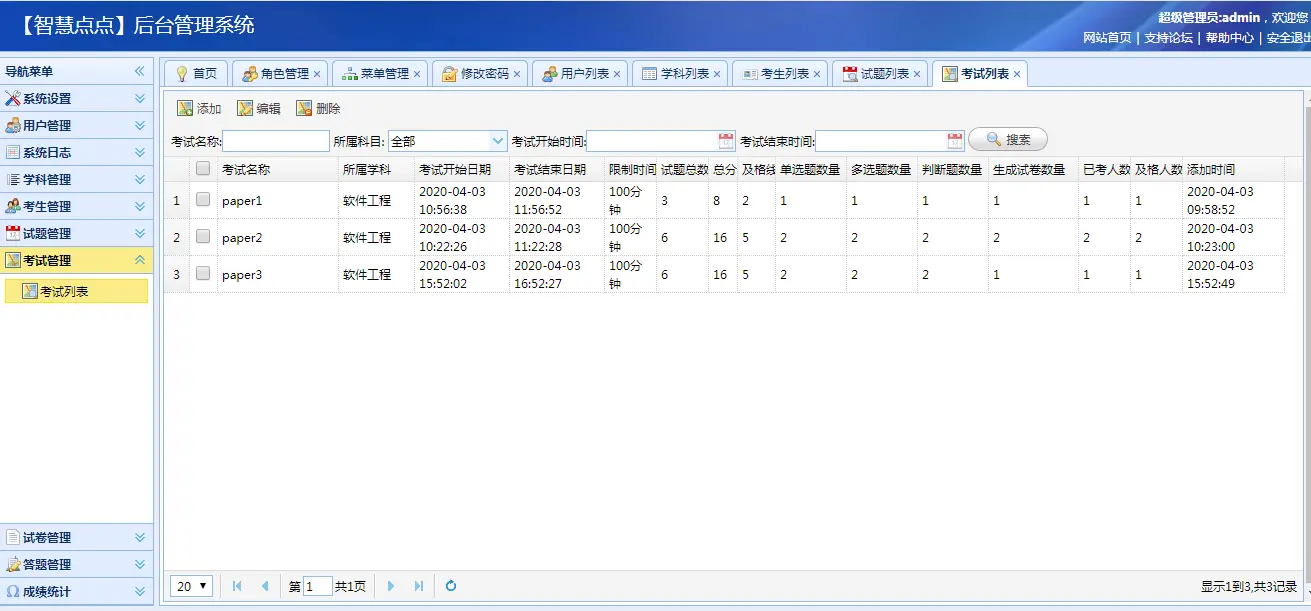The image size is (1311, 611).
Task: Click the 安全退出 logout link
Action: click(1288, 38)
